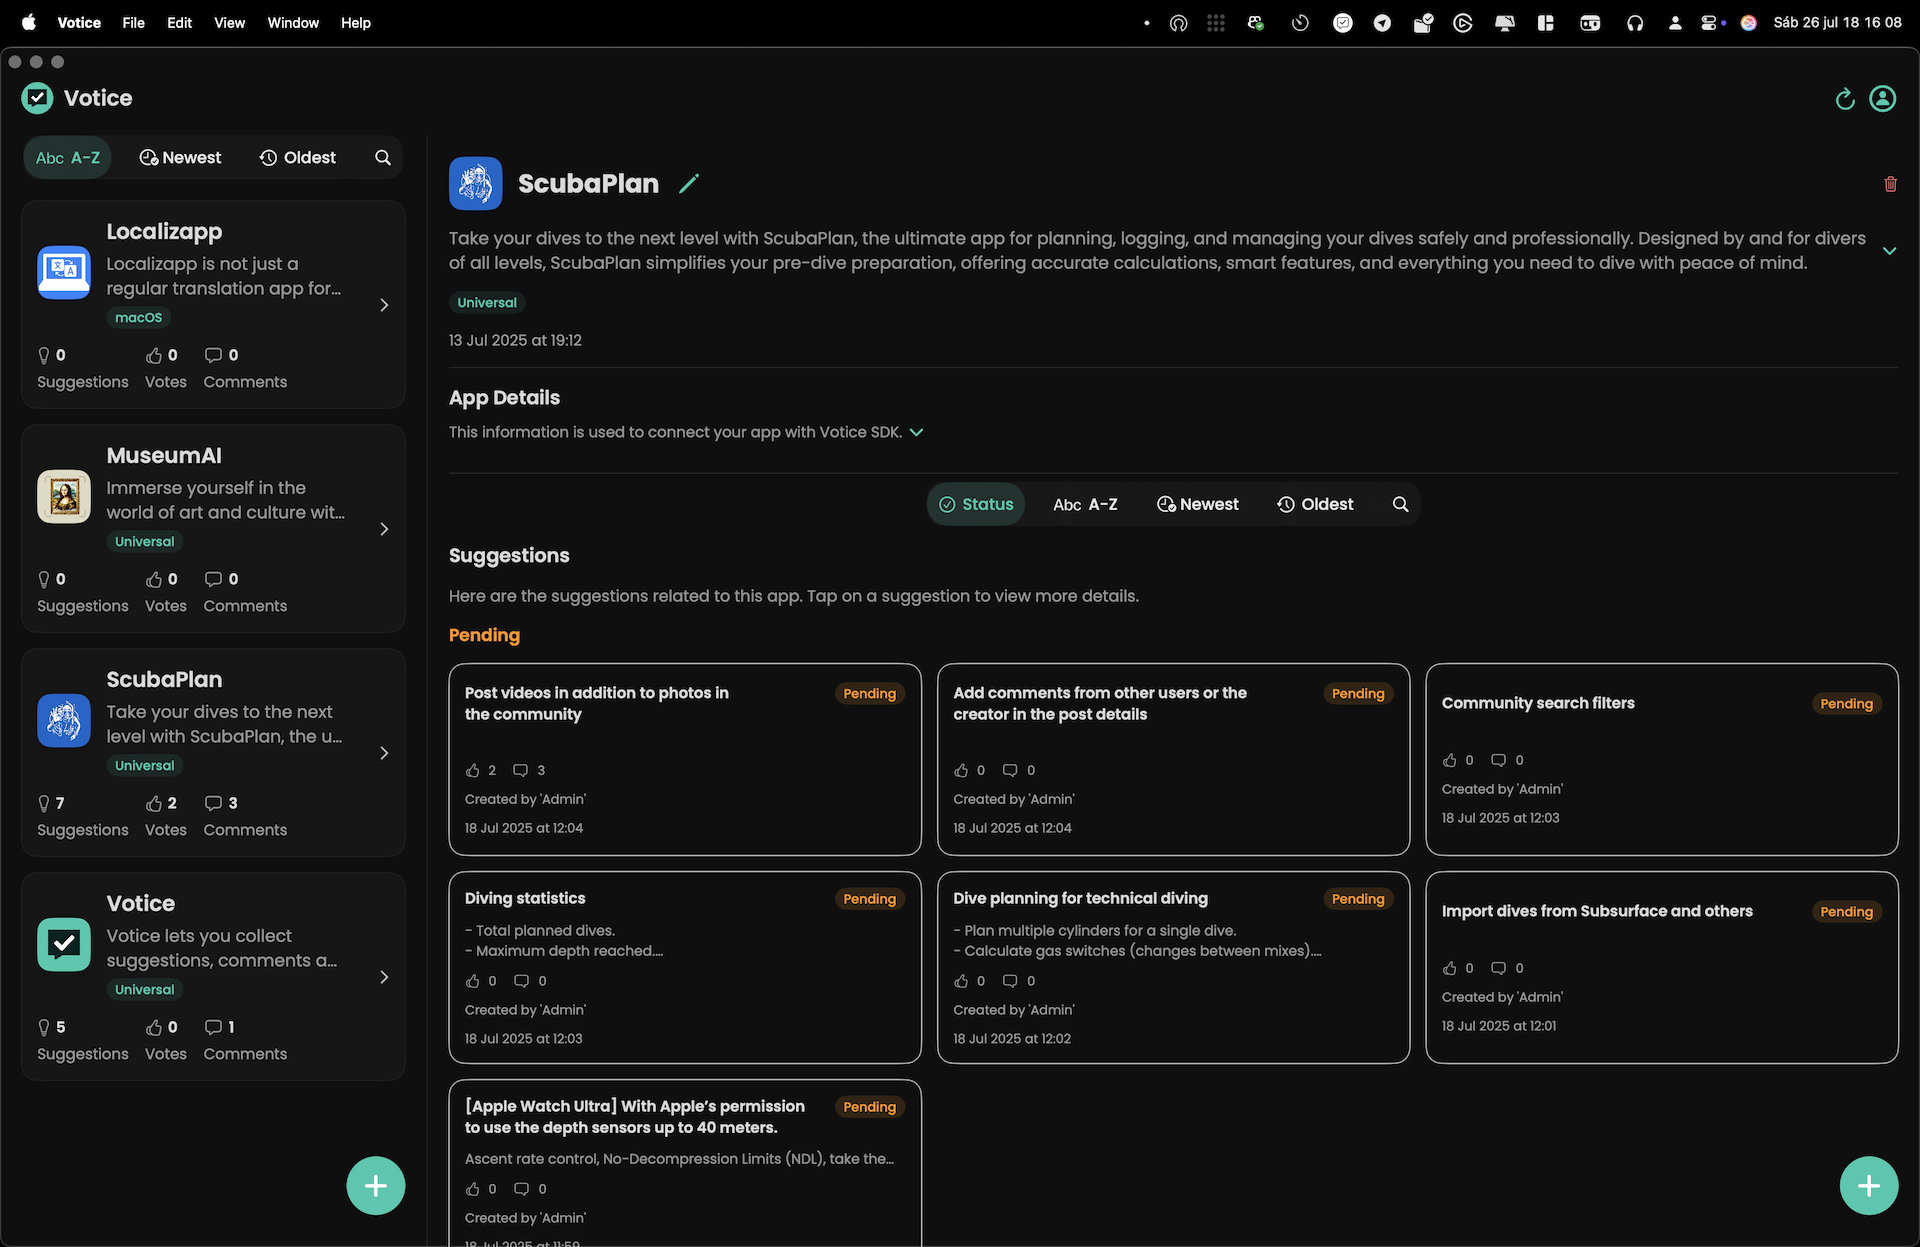Open the Window menu
The height and width of the screenshot is (1247, 1920).
[293, 23]
